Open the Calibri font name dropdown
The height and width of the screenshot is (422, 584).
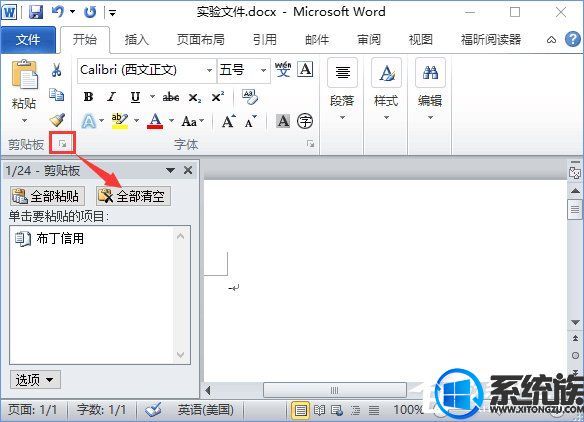pos(210,70)
